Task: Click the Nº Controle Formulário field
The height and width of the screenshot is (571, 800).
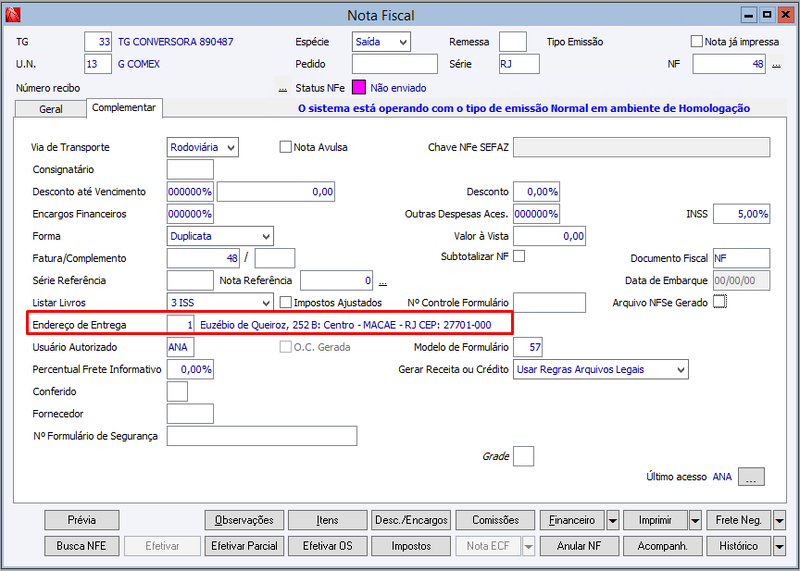Action: point(549,303)
